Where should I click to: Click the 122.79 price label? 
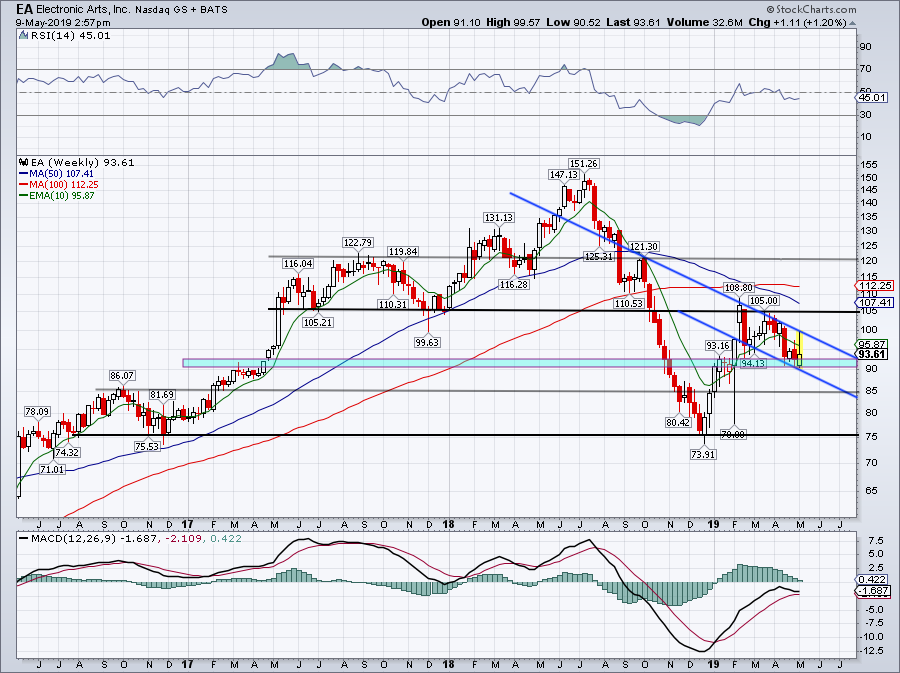click(358, 243)
